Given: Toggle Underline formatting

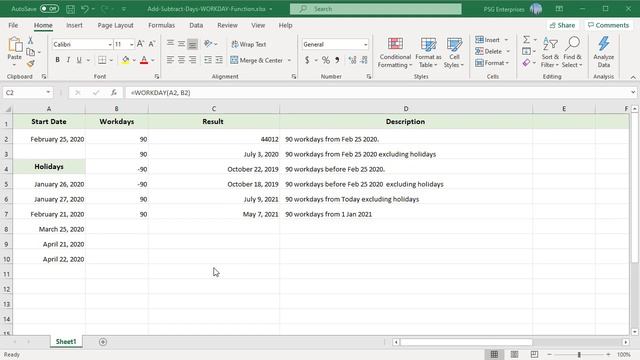Looking at the screenshot, I should coord(79,60).
